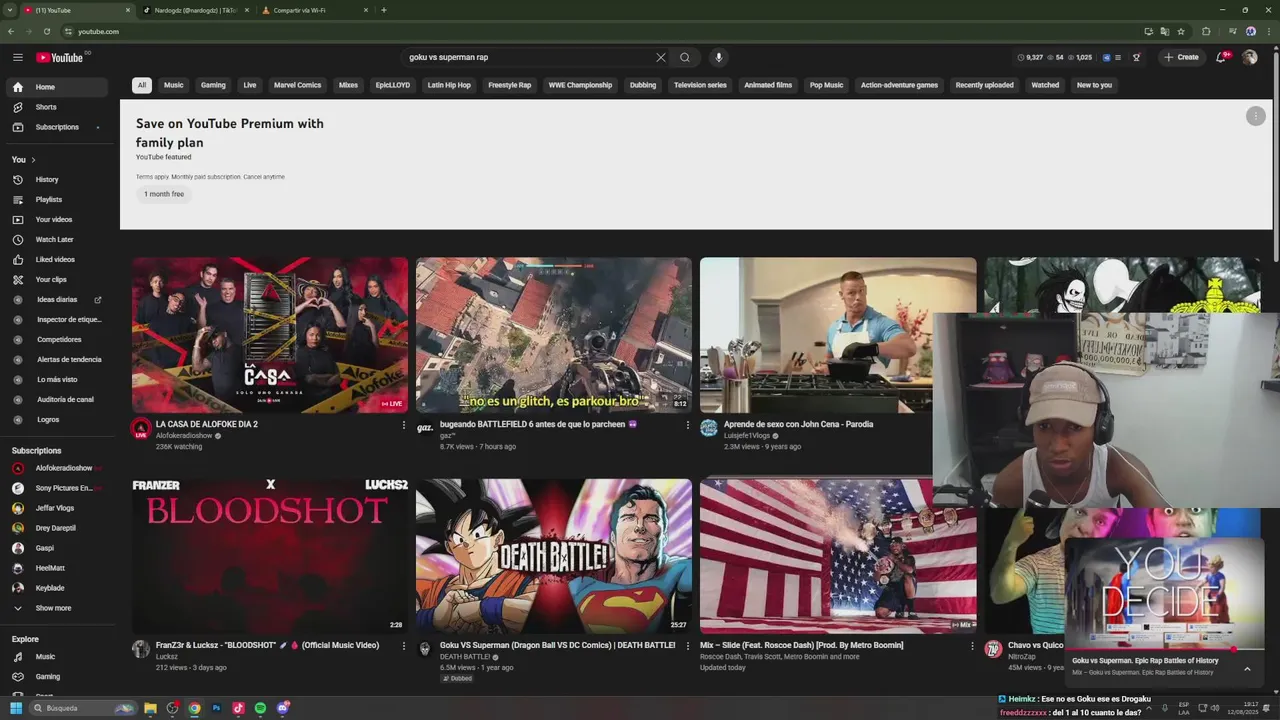Select the All filter chip
This screenshot has height=720, width=1280.
[142, 85]
